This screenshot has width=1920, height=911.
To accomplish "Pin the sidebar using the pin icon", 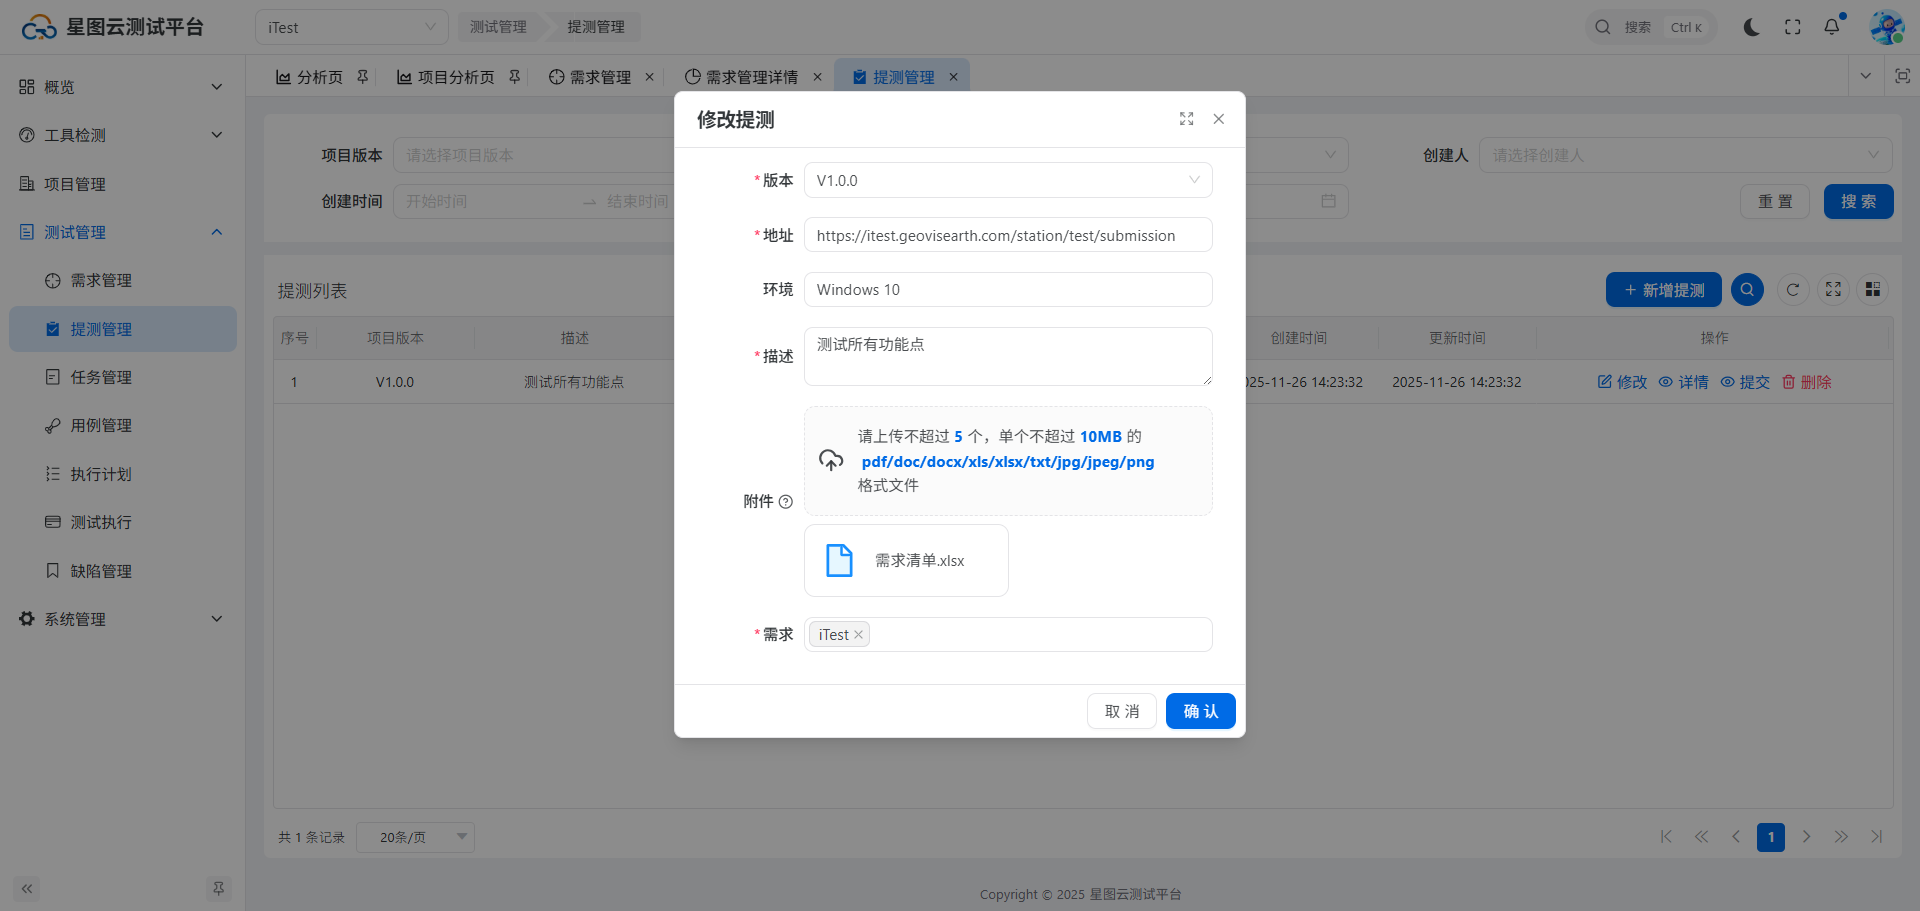I will pyautogui.click(x=218, y=888).
